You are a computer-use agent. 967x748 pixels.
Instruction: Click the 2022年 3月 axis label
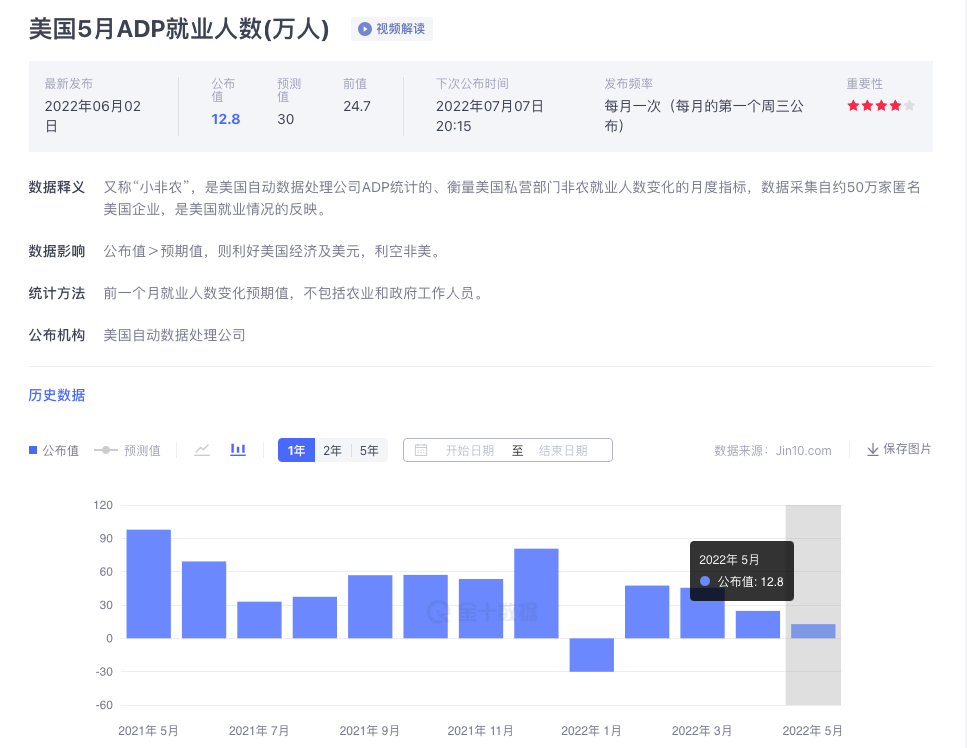tap(702, 731)
